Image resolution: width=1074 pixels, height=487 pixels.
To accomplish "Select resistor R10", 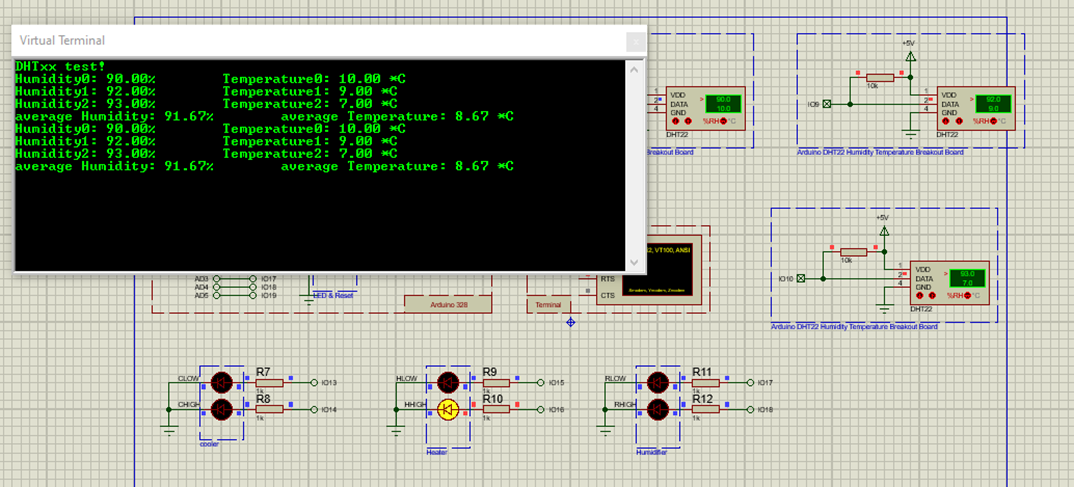I will click(x=496, y=410).
